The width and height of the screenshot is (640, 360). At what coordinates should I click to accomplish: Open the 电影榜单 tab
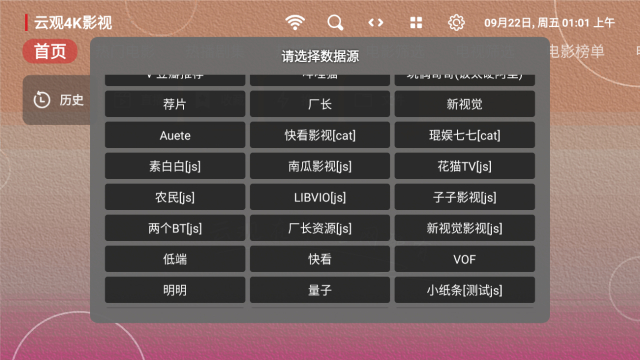(x=576, y=51)
